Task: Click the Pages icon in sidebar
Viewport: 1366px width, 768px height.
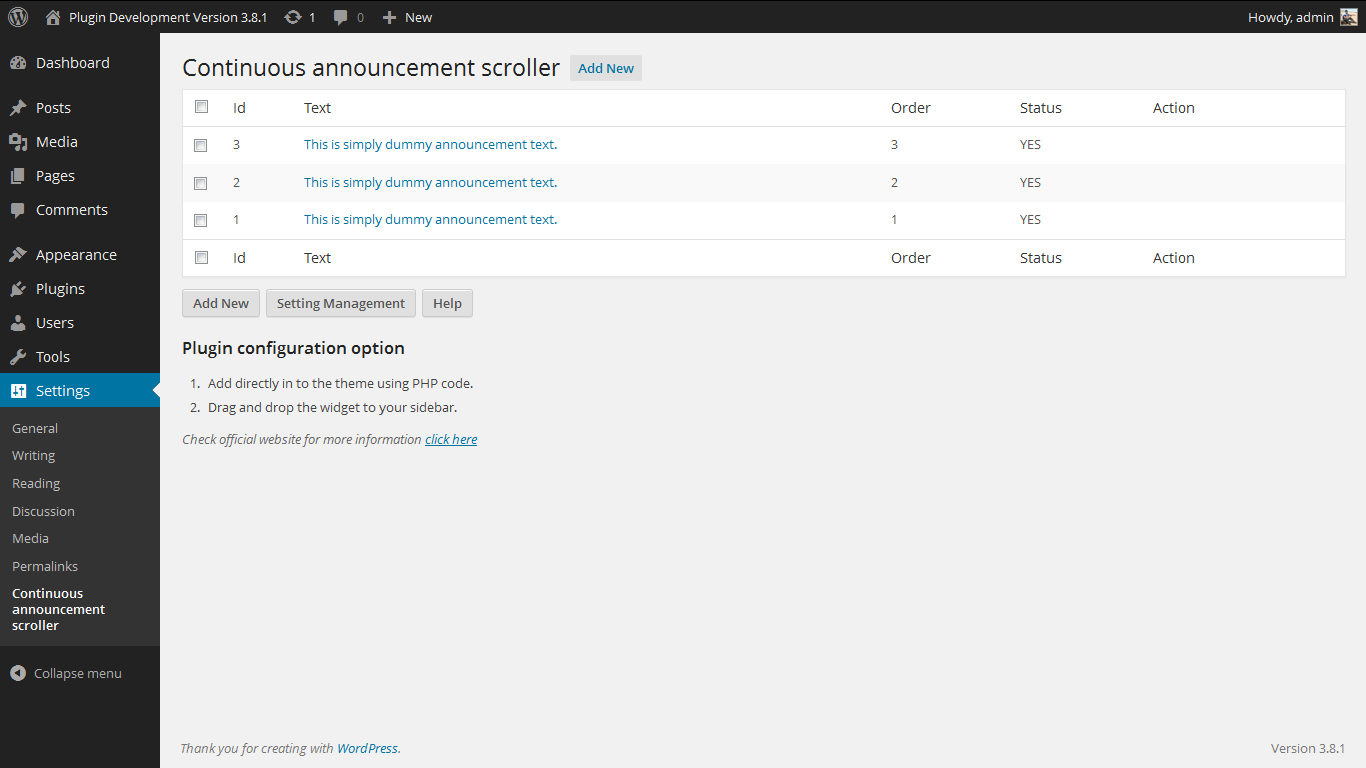Action: pyautogui.click(x=18, y=176)
